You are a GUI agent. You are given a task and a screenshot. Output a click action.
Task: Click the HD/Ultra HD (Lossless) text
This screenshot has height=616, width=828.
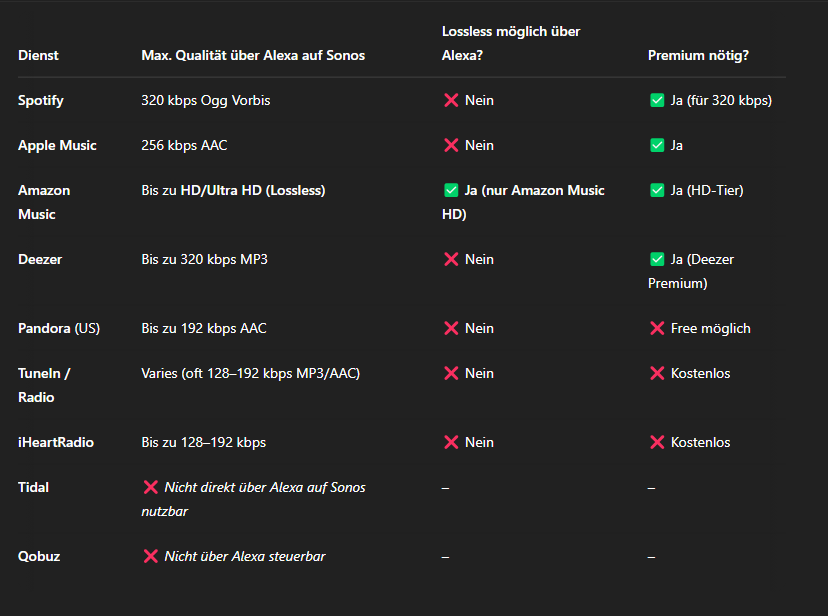tap(253, 190)
